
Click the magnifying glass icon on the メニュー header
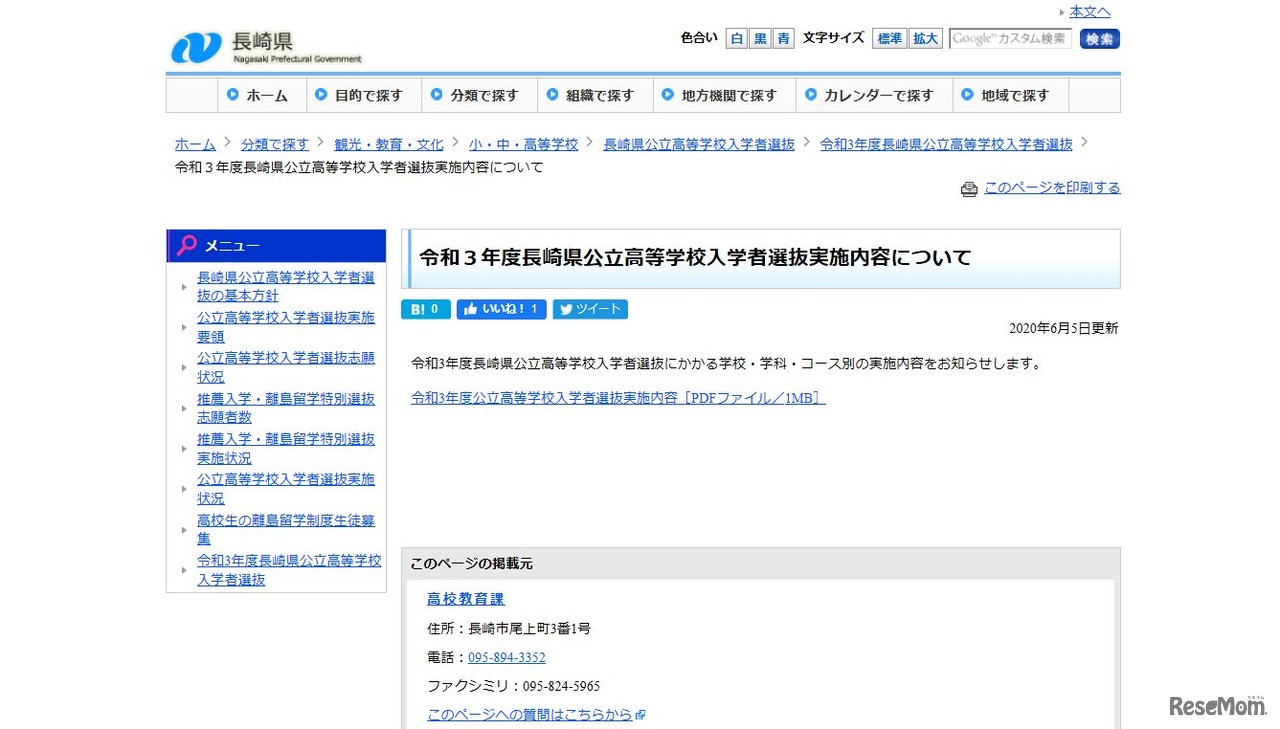pyautogui.click(x=186, y=244)
